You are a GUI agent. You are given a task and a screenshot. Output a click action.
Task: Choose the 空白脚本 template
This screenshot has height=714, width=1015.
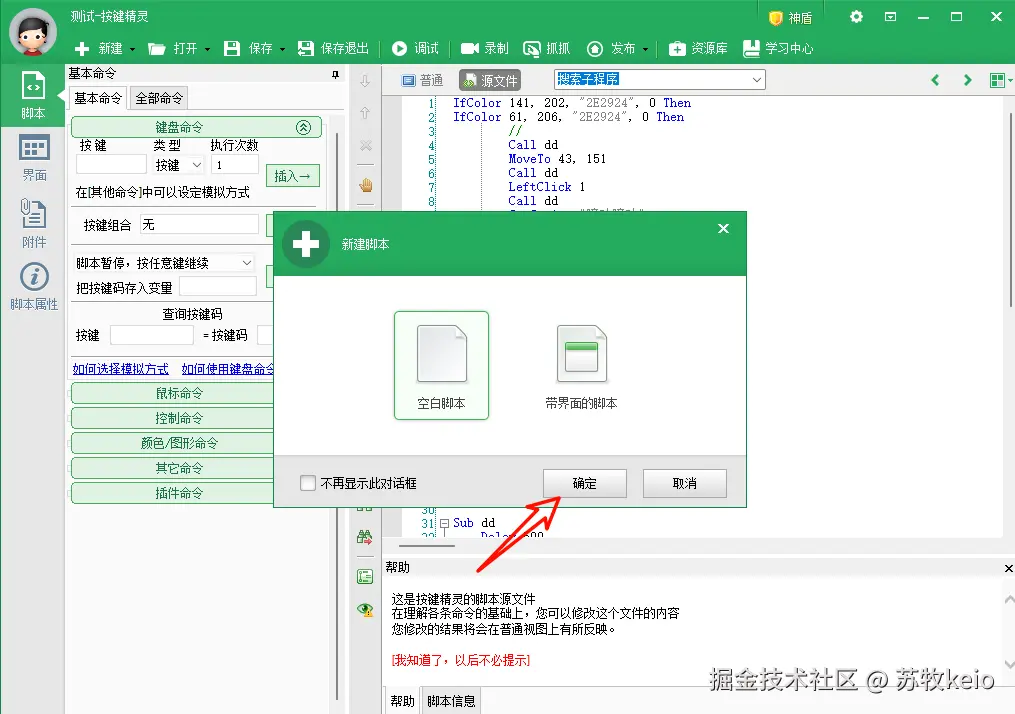(441, 366)
